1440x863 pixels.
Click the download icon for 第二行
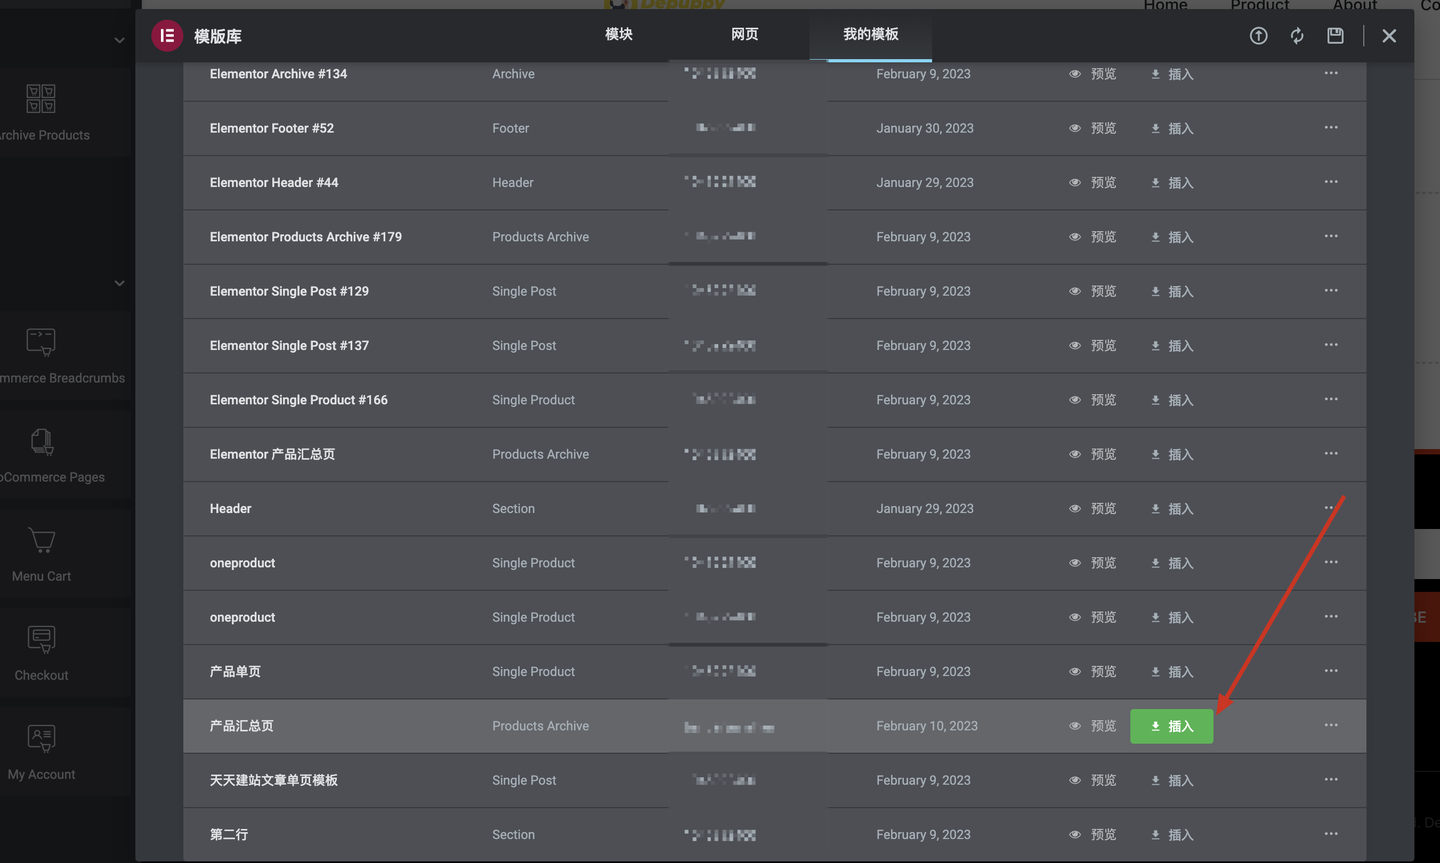pos(1155,835)
